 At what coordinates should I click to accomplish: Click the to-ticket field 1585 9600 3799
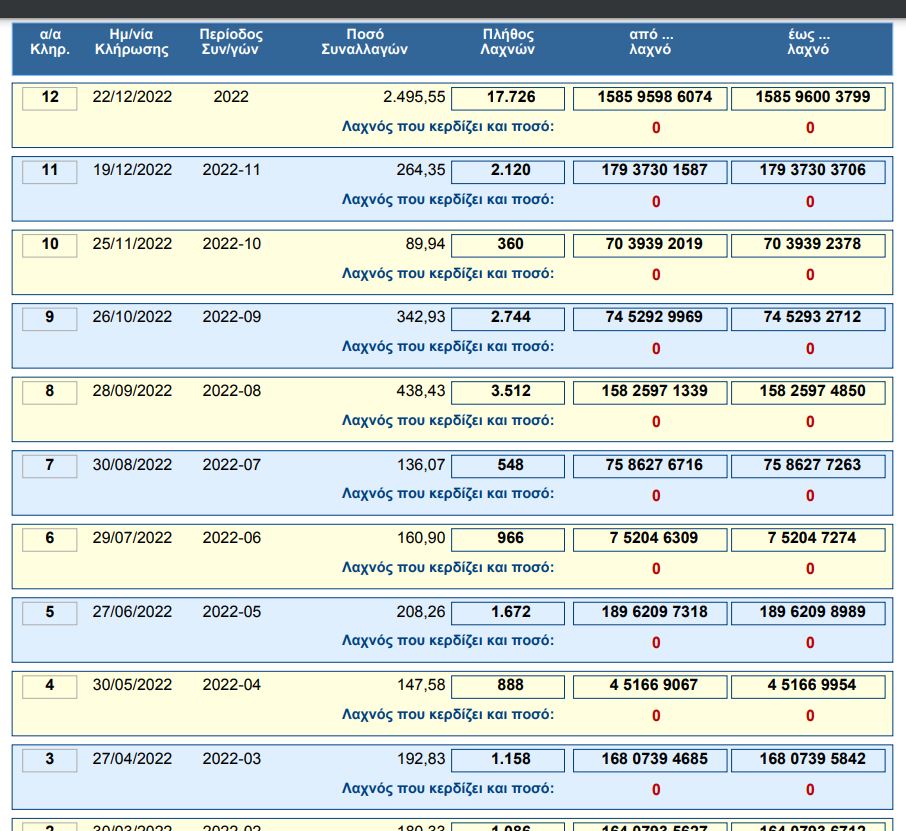pyautogui.click(x=808, y=98)
